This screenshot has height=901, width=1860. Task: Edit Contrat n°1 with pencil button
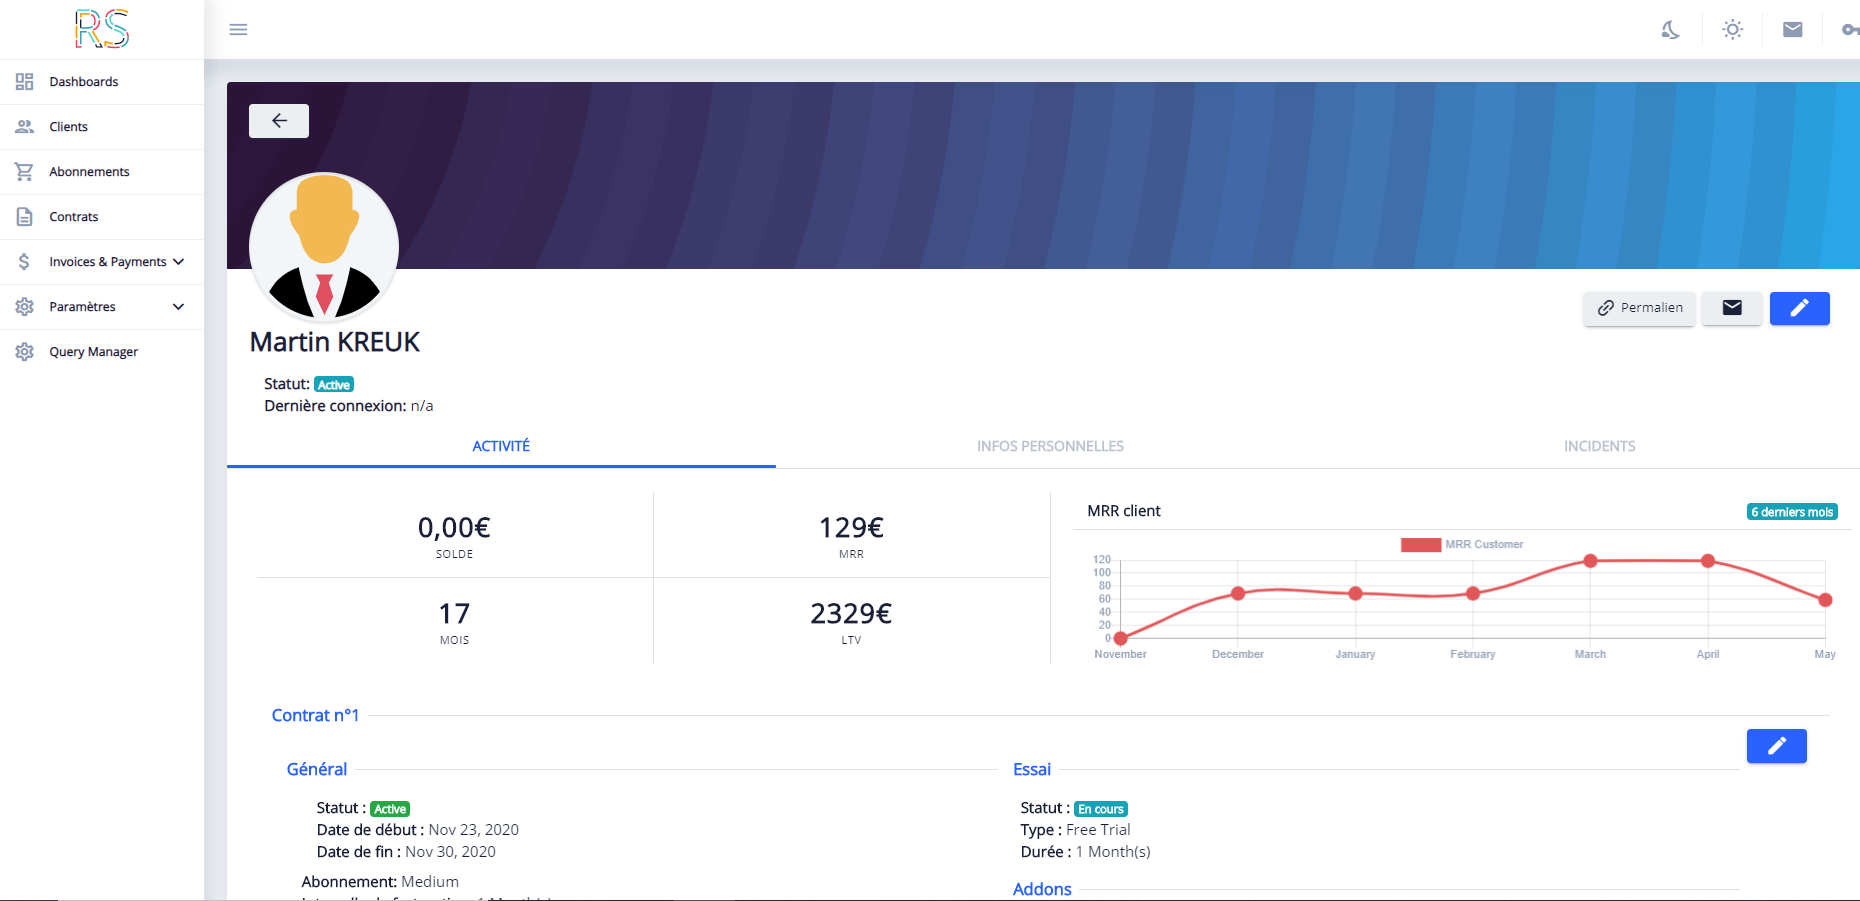pos(1776,746)
